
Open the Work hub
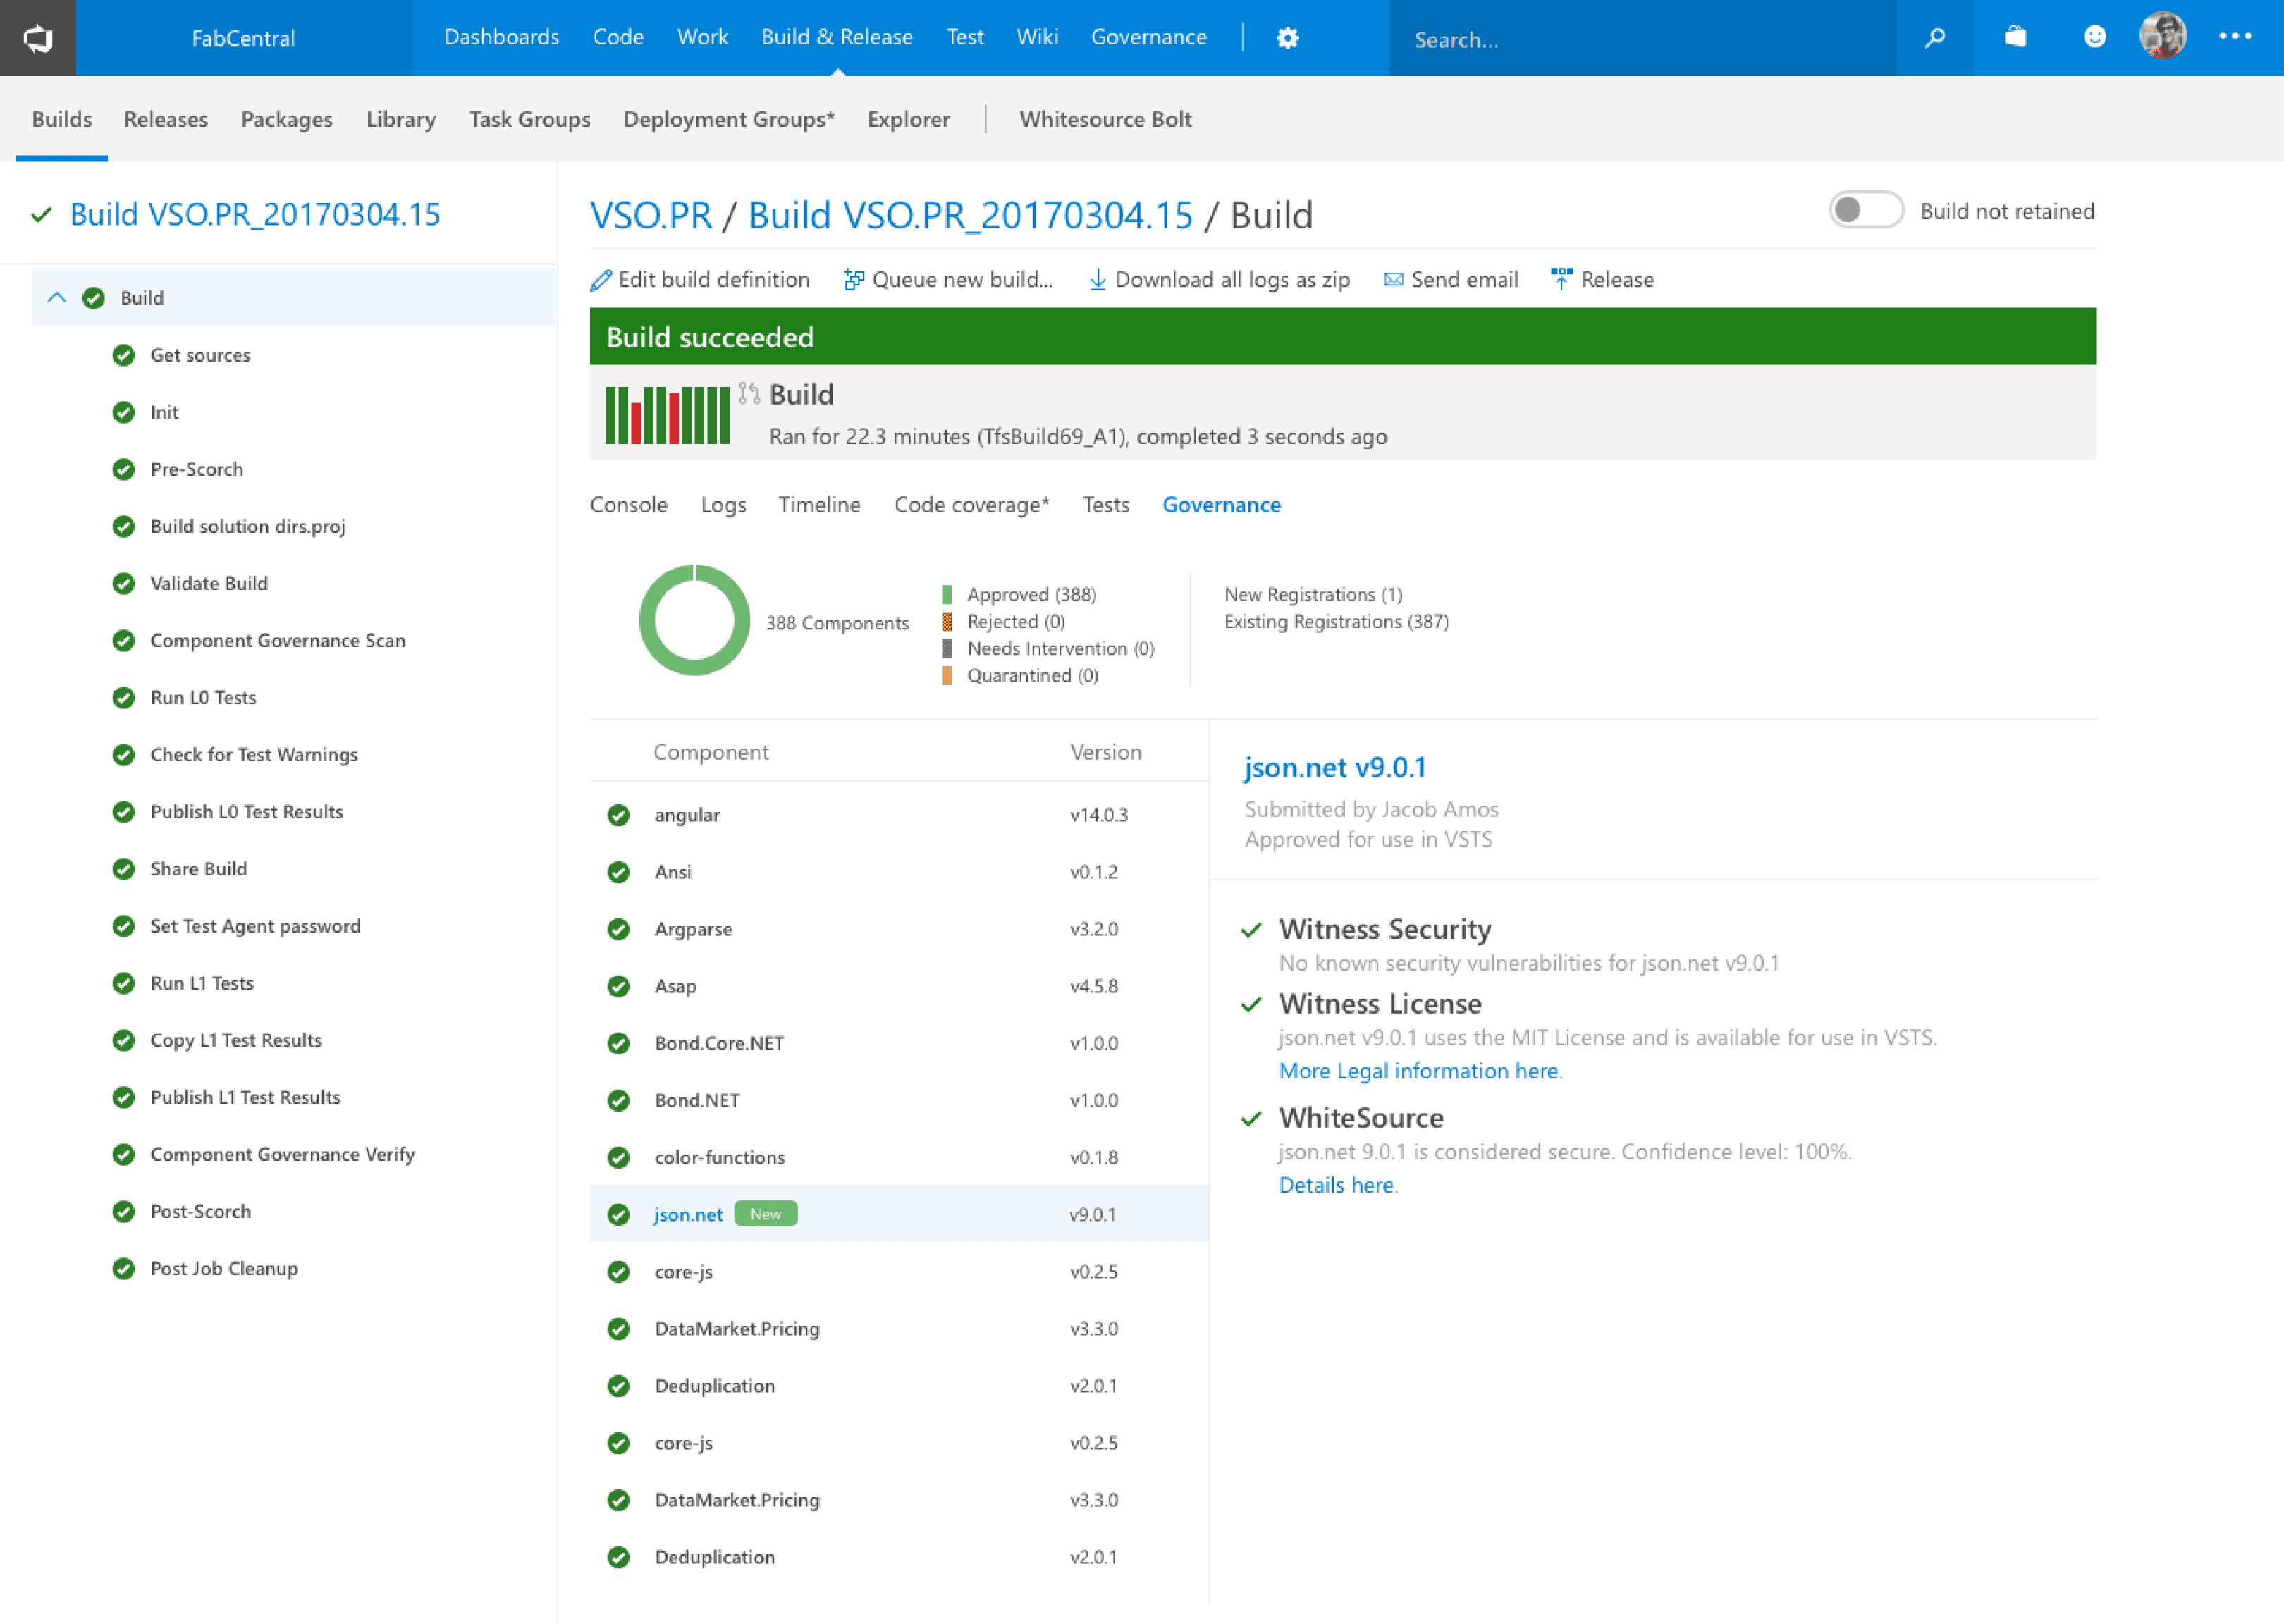[702, 37]
